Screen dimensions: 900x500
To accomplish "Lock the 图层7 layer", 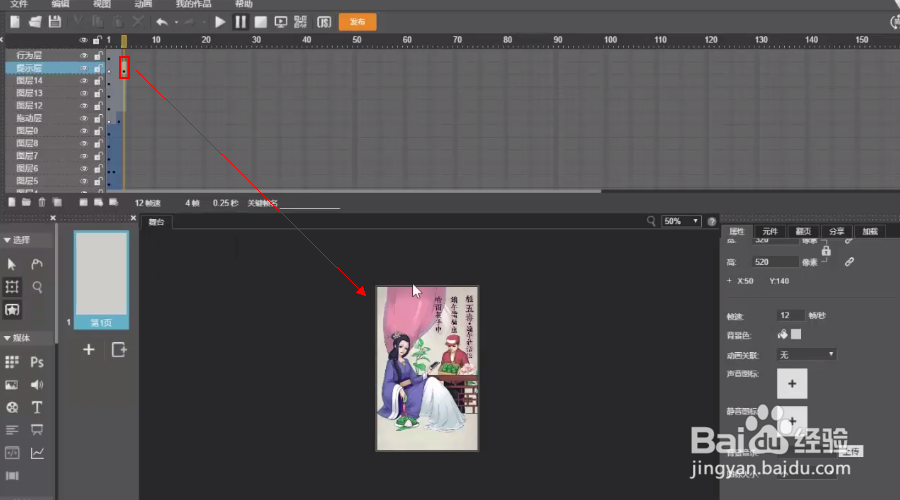I will click(98, 157).
